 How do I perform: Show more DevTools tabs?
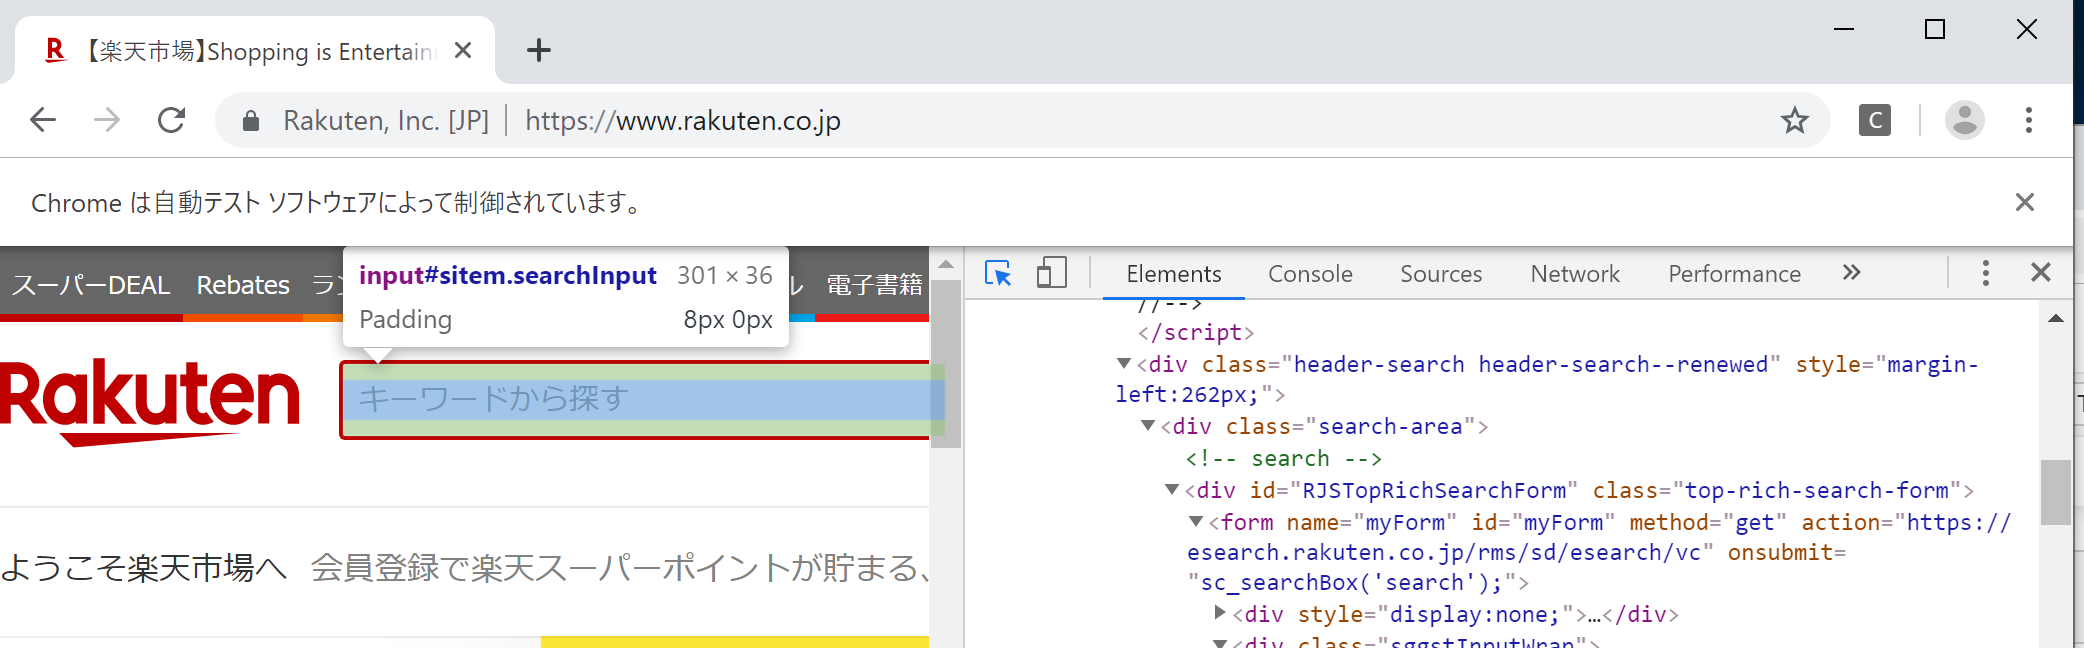1852,273
